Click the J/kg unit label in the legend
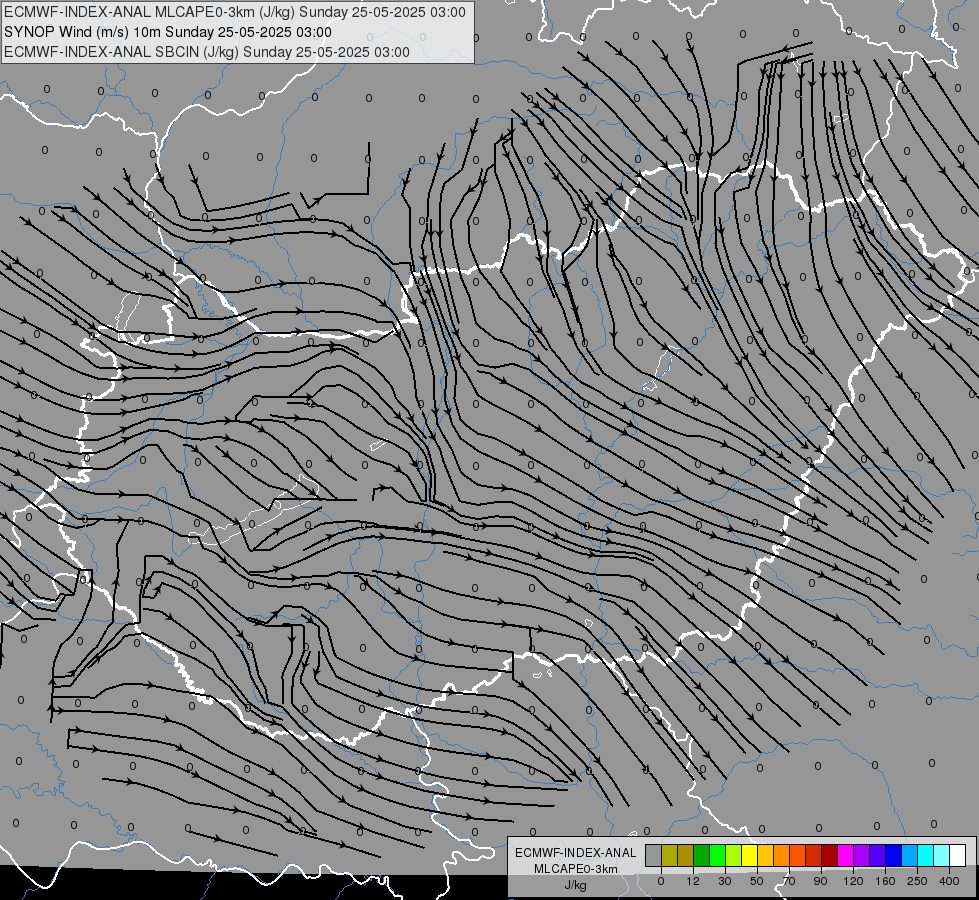The width and height of the screenshot is (979, 900). click(x=576, y=885)
